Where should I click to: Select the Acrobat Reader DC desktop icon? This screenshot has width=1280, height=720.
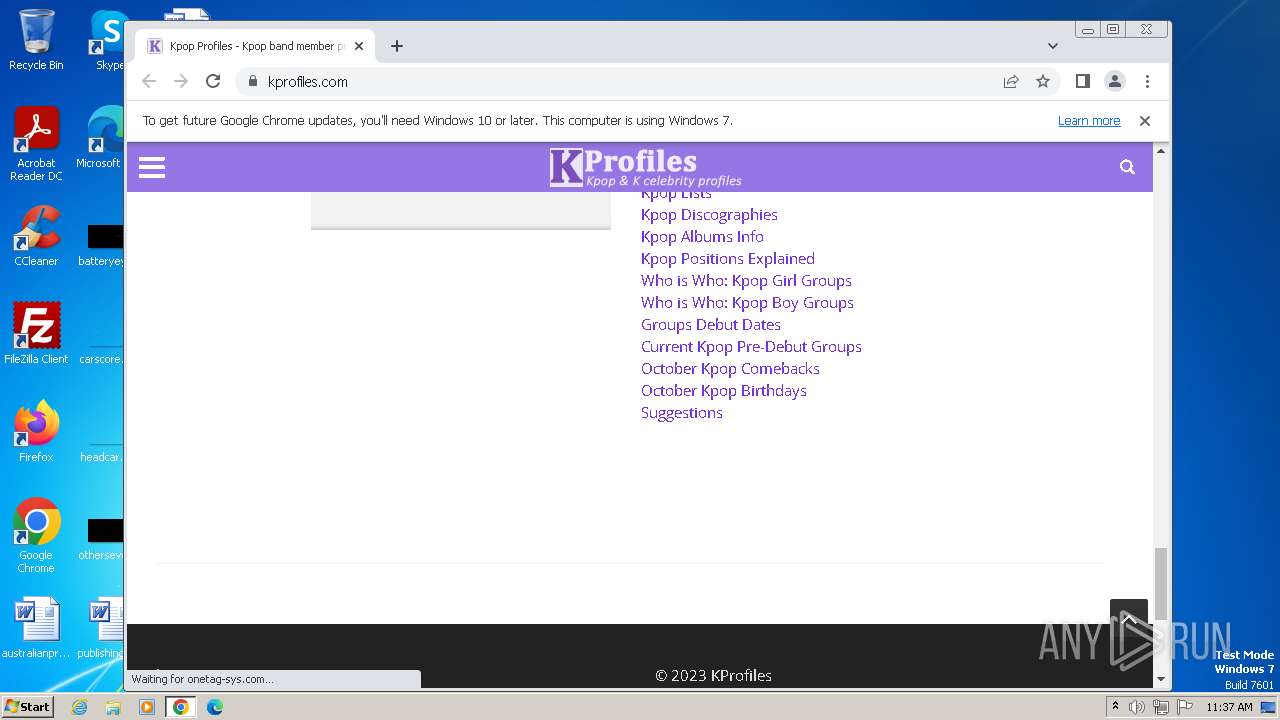pos(36,144)
